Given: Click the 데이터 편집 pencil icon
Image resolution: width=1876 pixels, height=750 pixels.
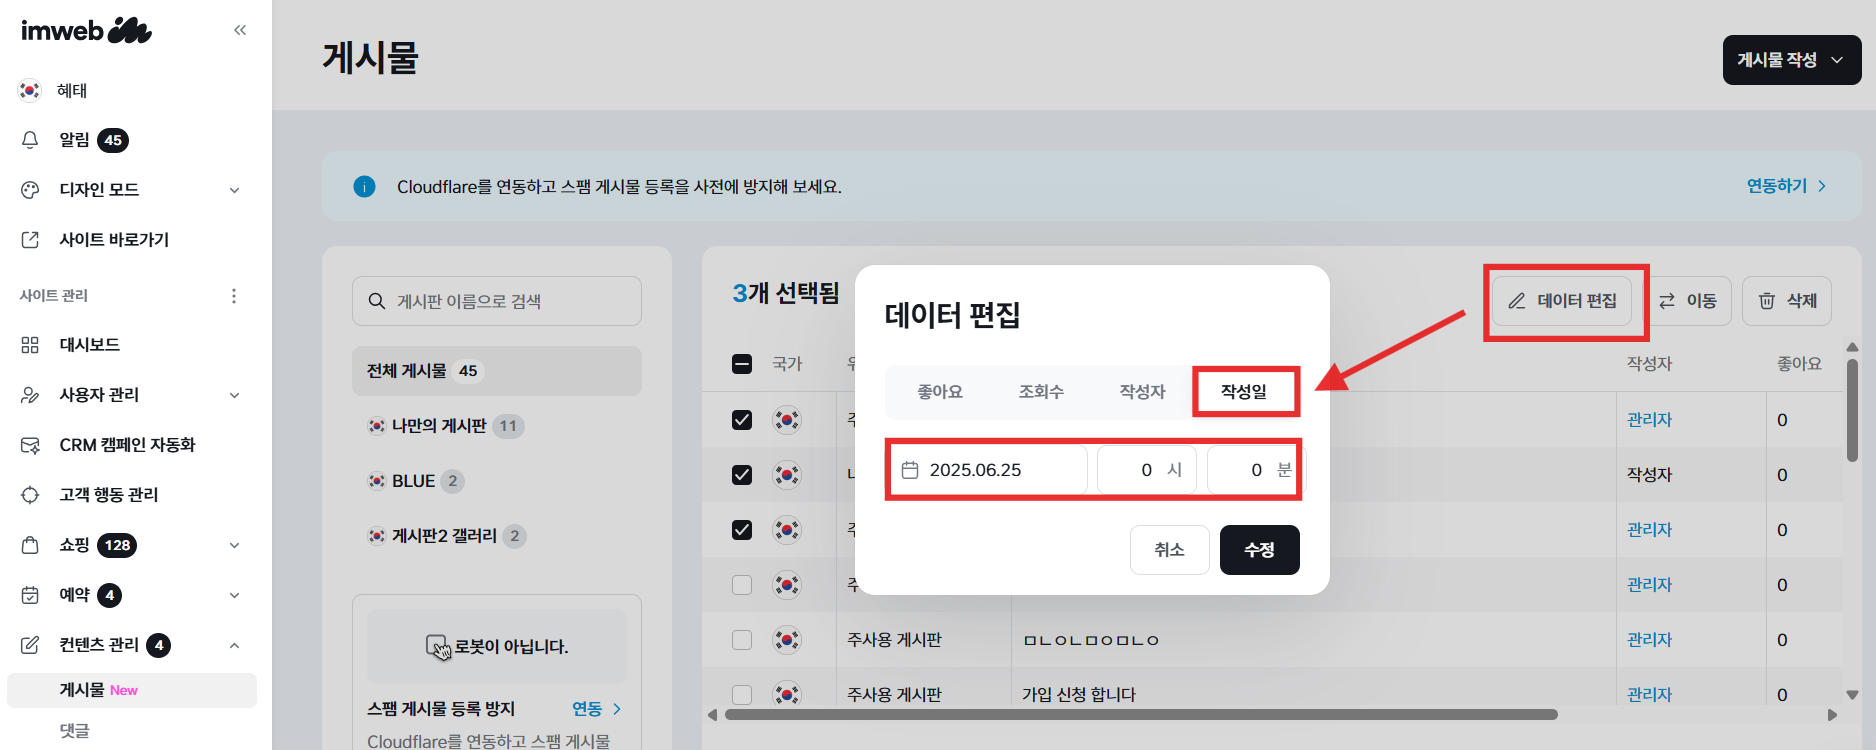Looking at the screenshot, I should pyautogui.click(x=1517, y=301).
